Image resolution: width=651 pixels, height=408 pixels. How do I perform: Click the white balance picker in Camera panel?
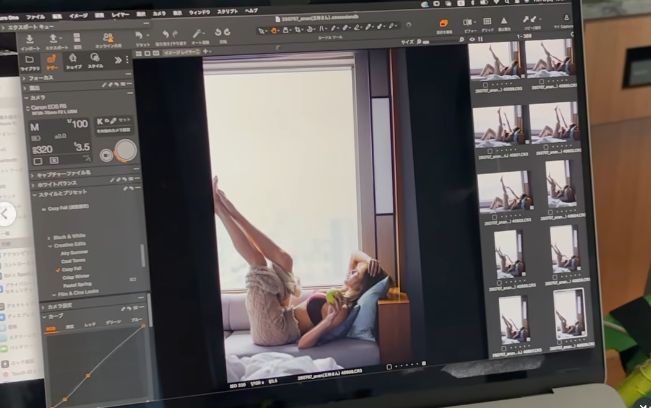click(113, 121)
